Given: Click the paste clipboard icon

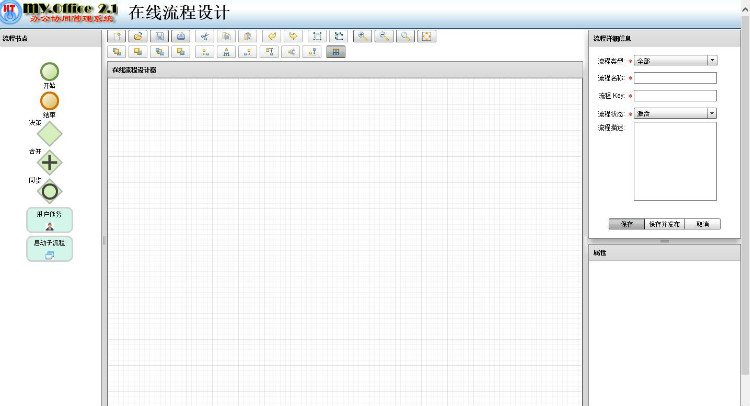Looking at the screenshot, I should tap(247, 36).
